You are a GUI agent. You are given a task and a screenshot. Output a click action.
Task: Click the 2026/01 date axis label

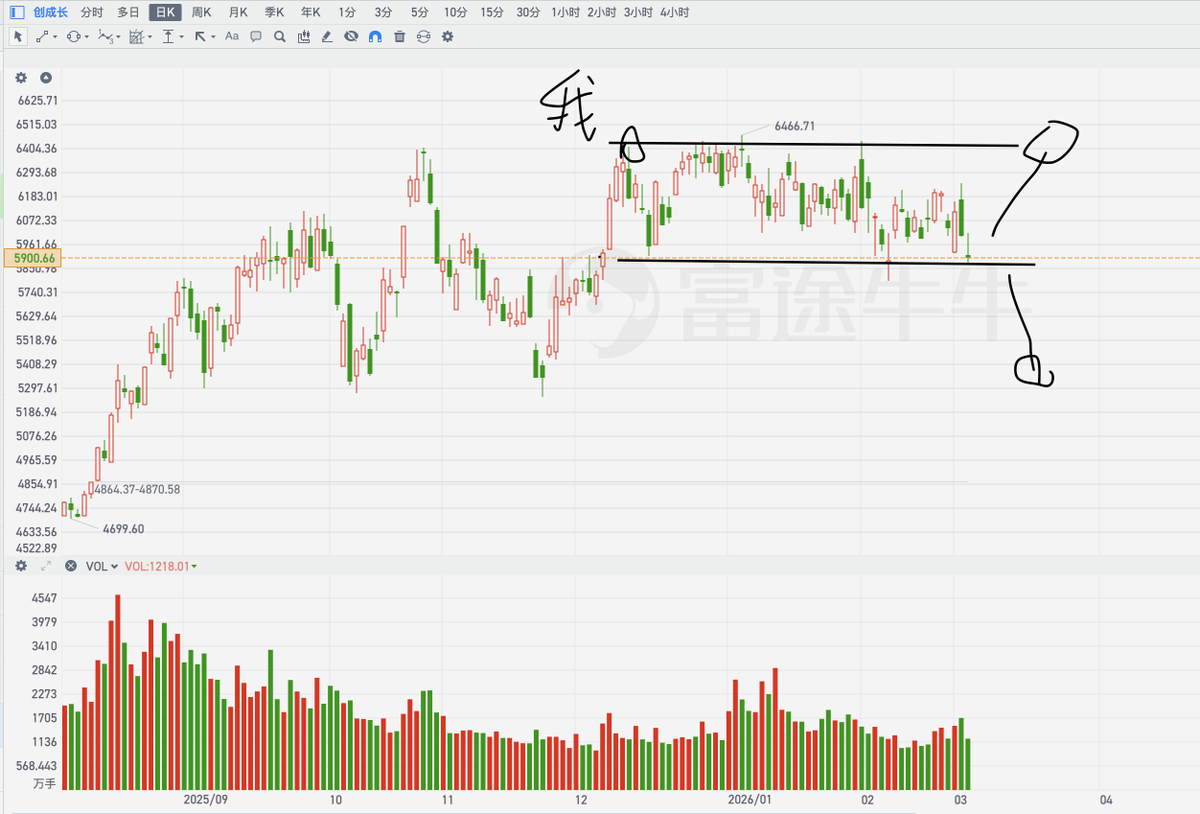[751, 800]
